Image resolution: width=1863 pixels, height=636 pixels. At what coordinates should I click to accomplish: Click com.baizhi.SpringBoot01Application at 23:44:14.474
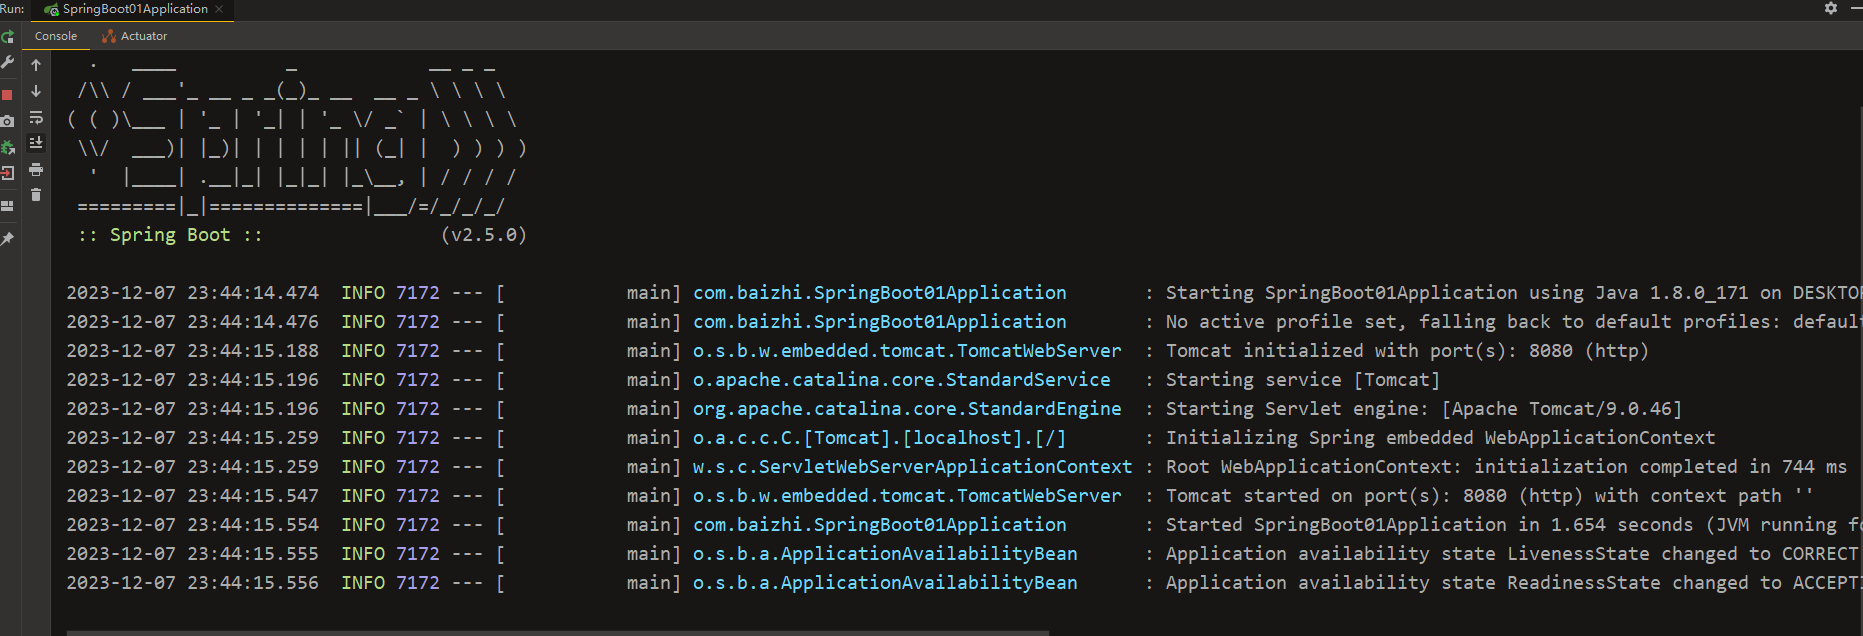click(x=879, y=293)
